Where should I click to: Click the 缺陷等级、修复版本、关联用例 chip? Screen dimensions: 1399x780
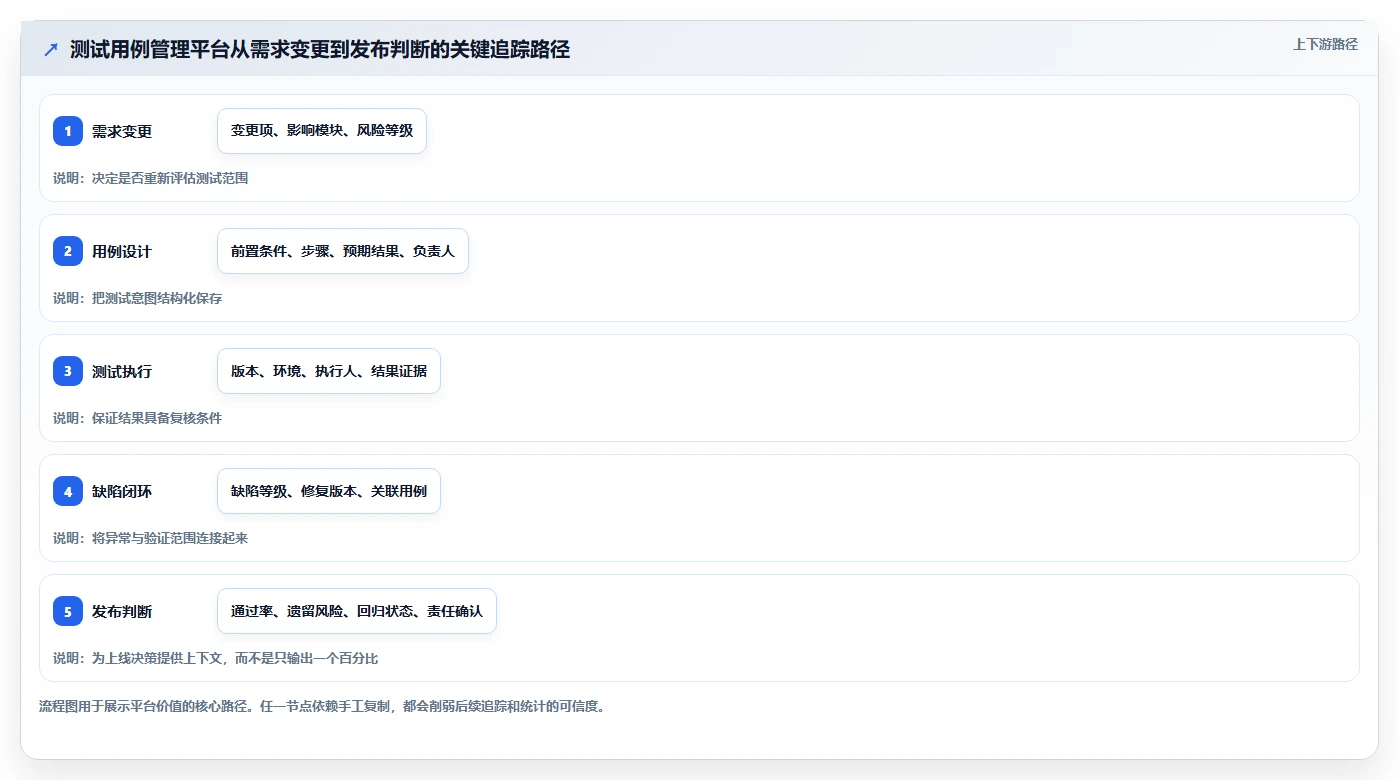(329, 491)
